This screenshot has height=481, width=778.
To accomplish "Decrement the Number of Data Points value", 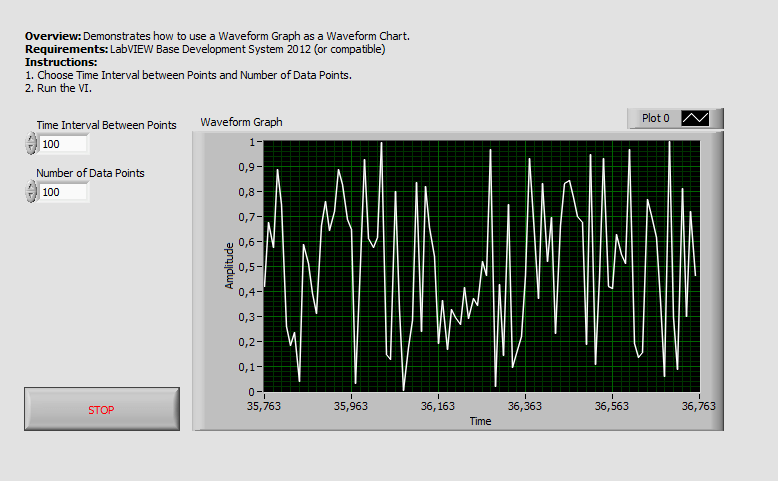I will pos(31,197).
